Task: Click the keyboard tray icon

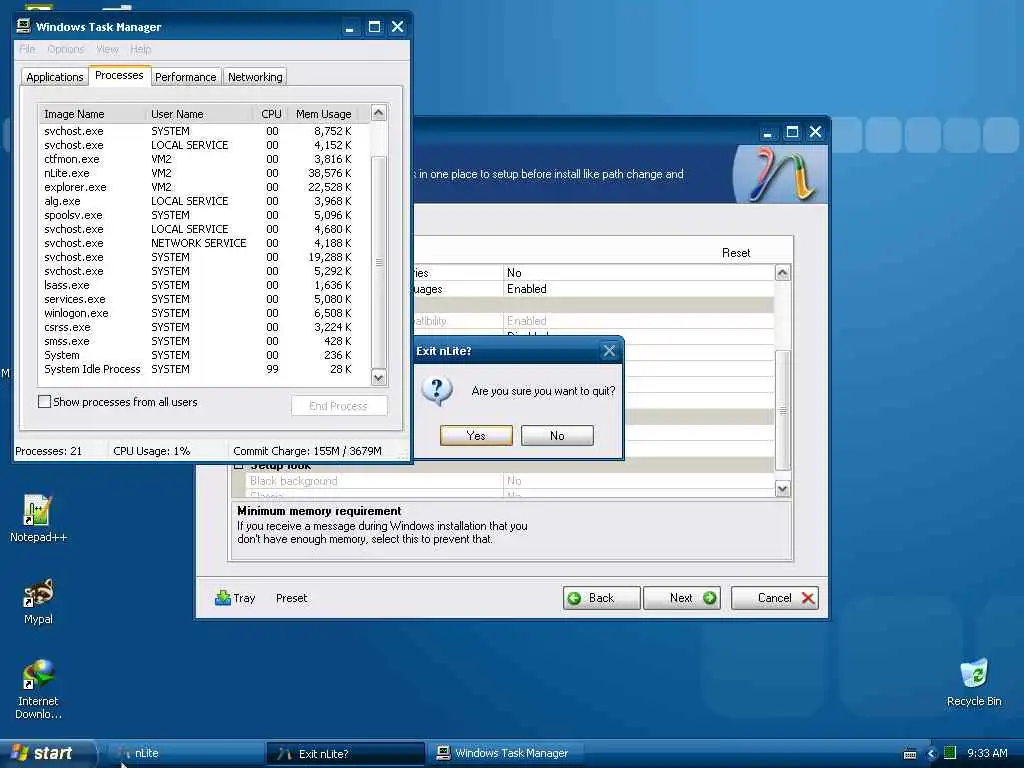Action: coord(910,754)
